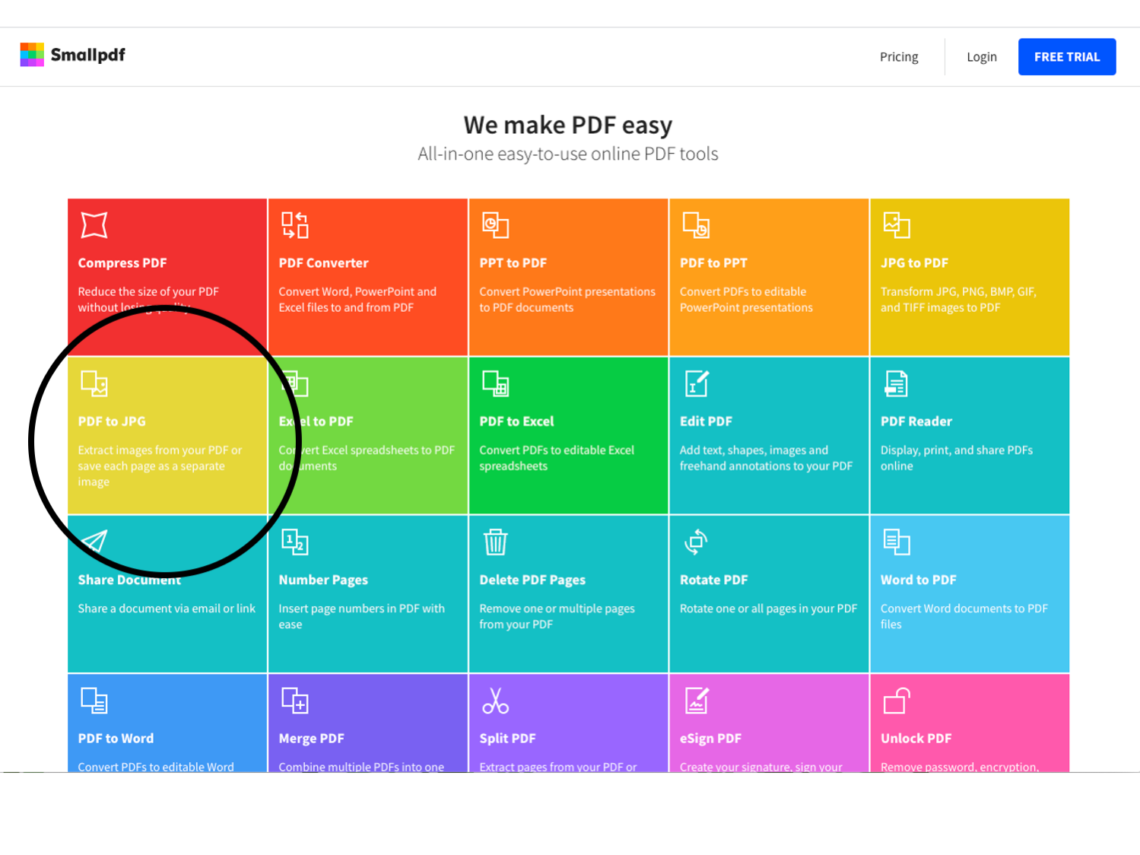
Task: Click the Edit PDF pencil icon
Action: pos(697,384)
